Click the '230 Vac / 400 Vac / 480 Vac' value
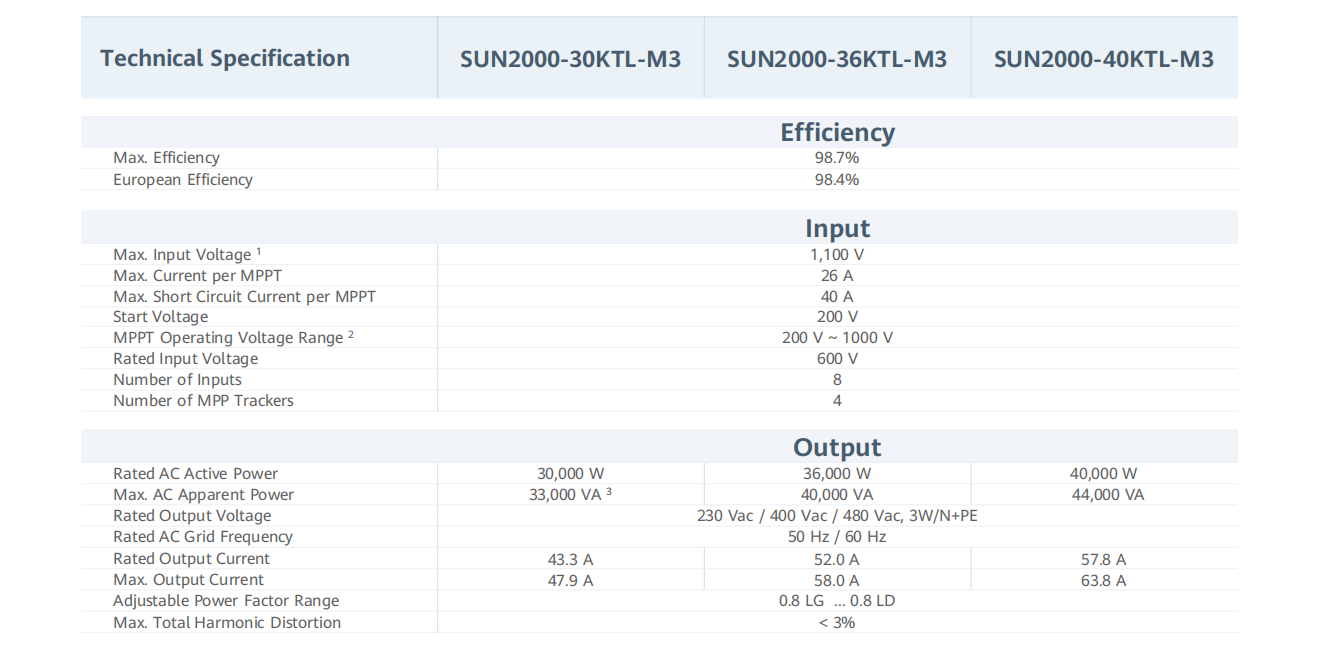1326x648 pixels. (x=837, y=516)
